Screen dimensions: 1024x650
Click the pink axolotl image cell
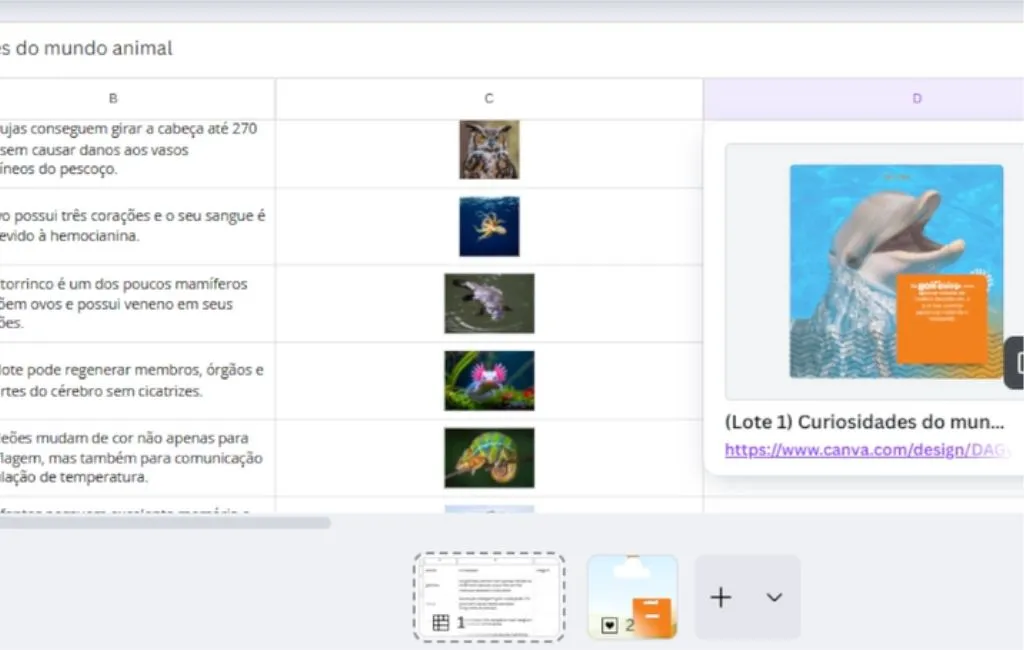coord(489,380)
